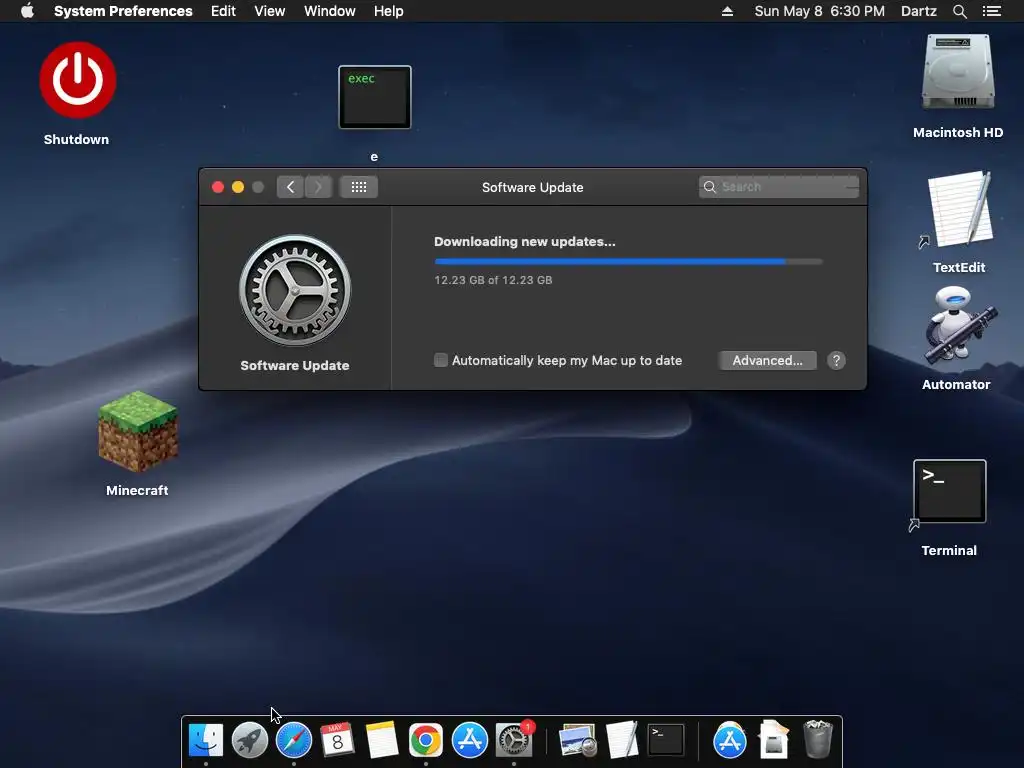1024x768 pixels.
Task: Open the exec file named e
Action: (x=375, y=97)
